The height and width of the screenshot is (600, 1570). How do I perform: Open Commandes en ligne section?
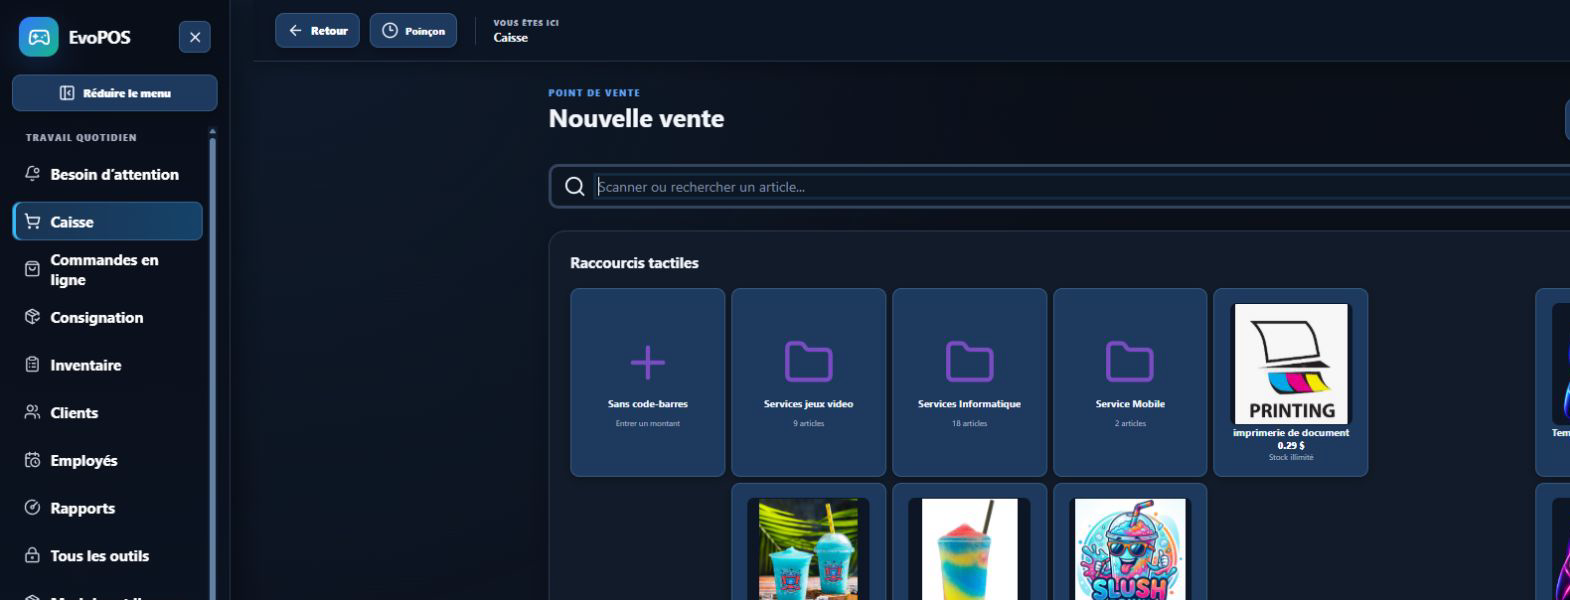click(108, 270)
